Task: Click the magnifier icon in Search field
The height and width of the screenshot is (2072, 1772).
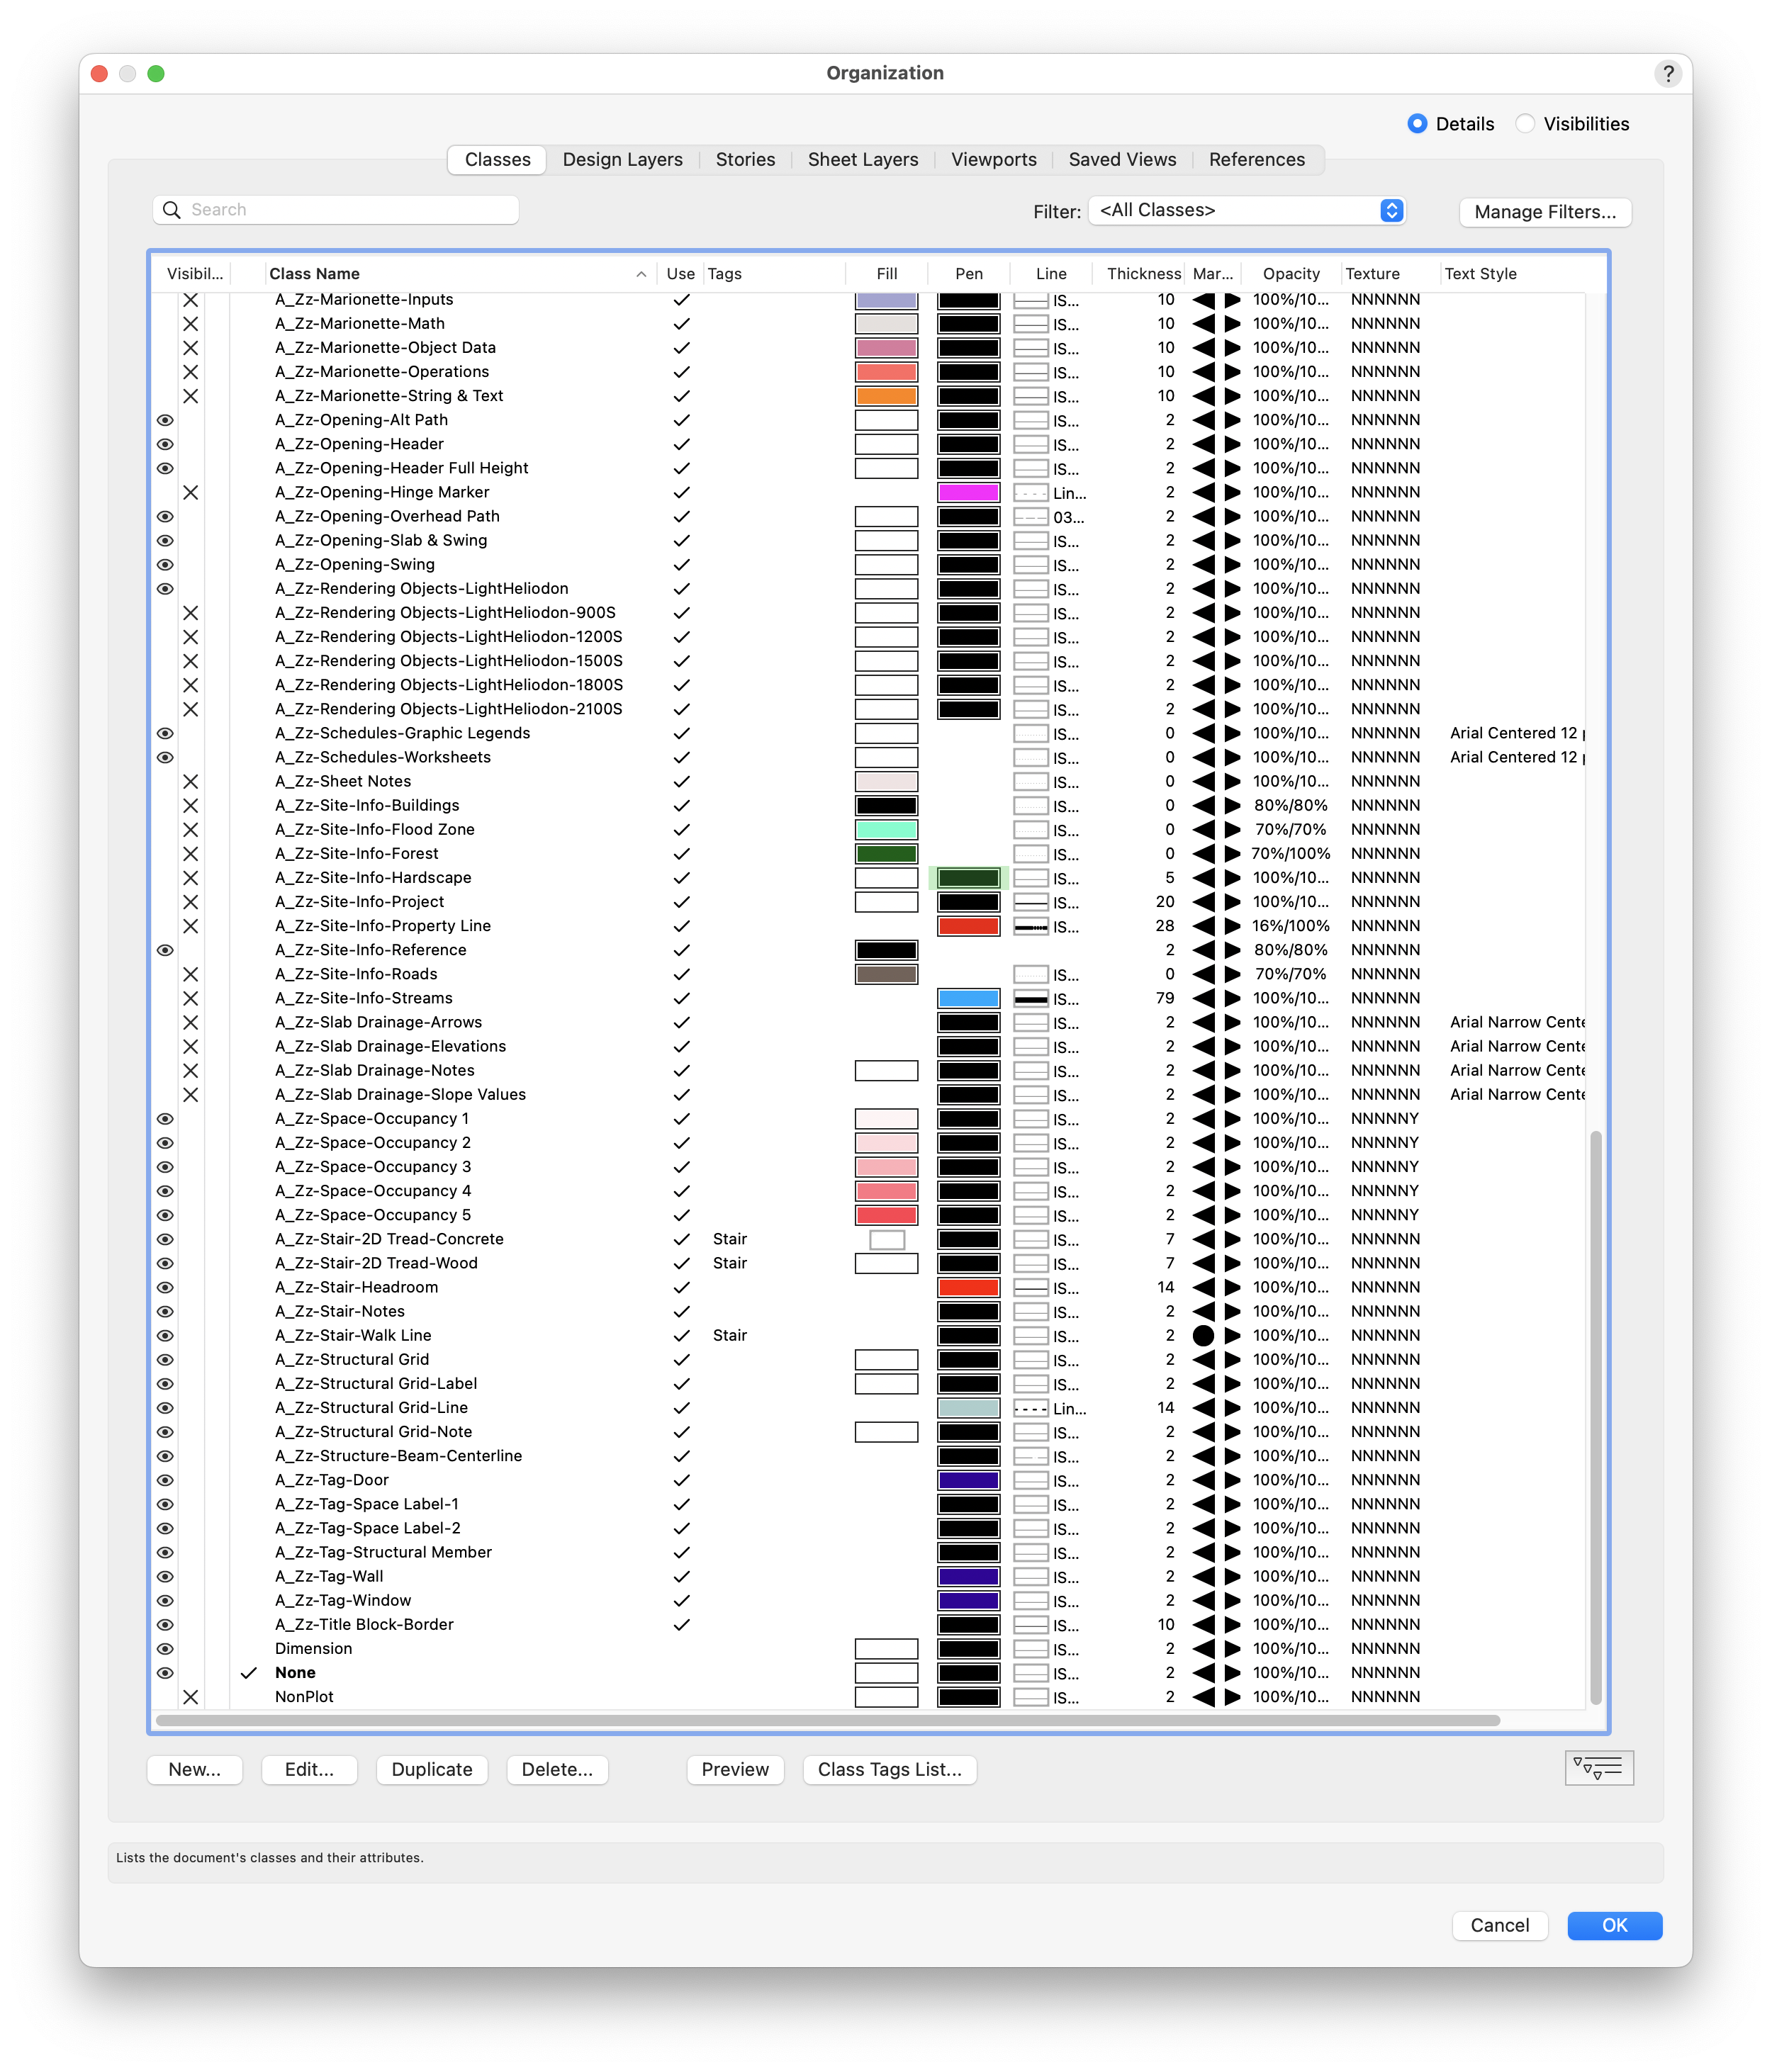Action: point(172,210)
